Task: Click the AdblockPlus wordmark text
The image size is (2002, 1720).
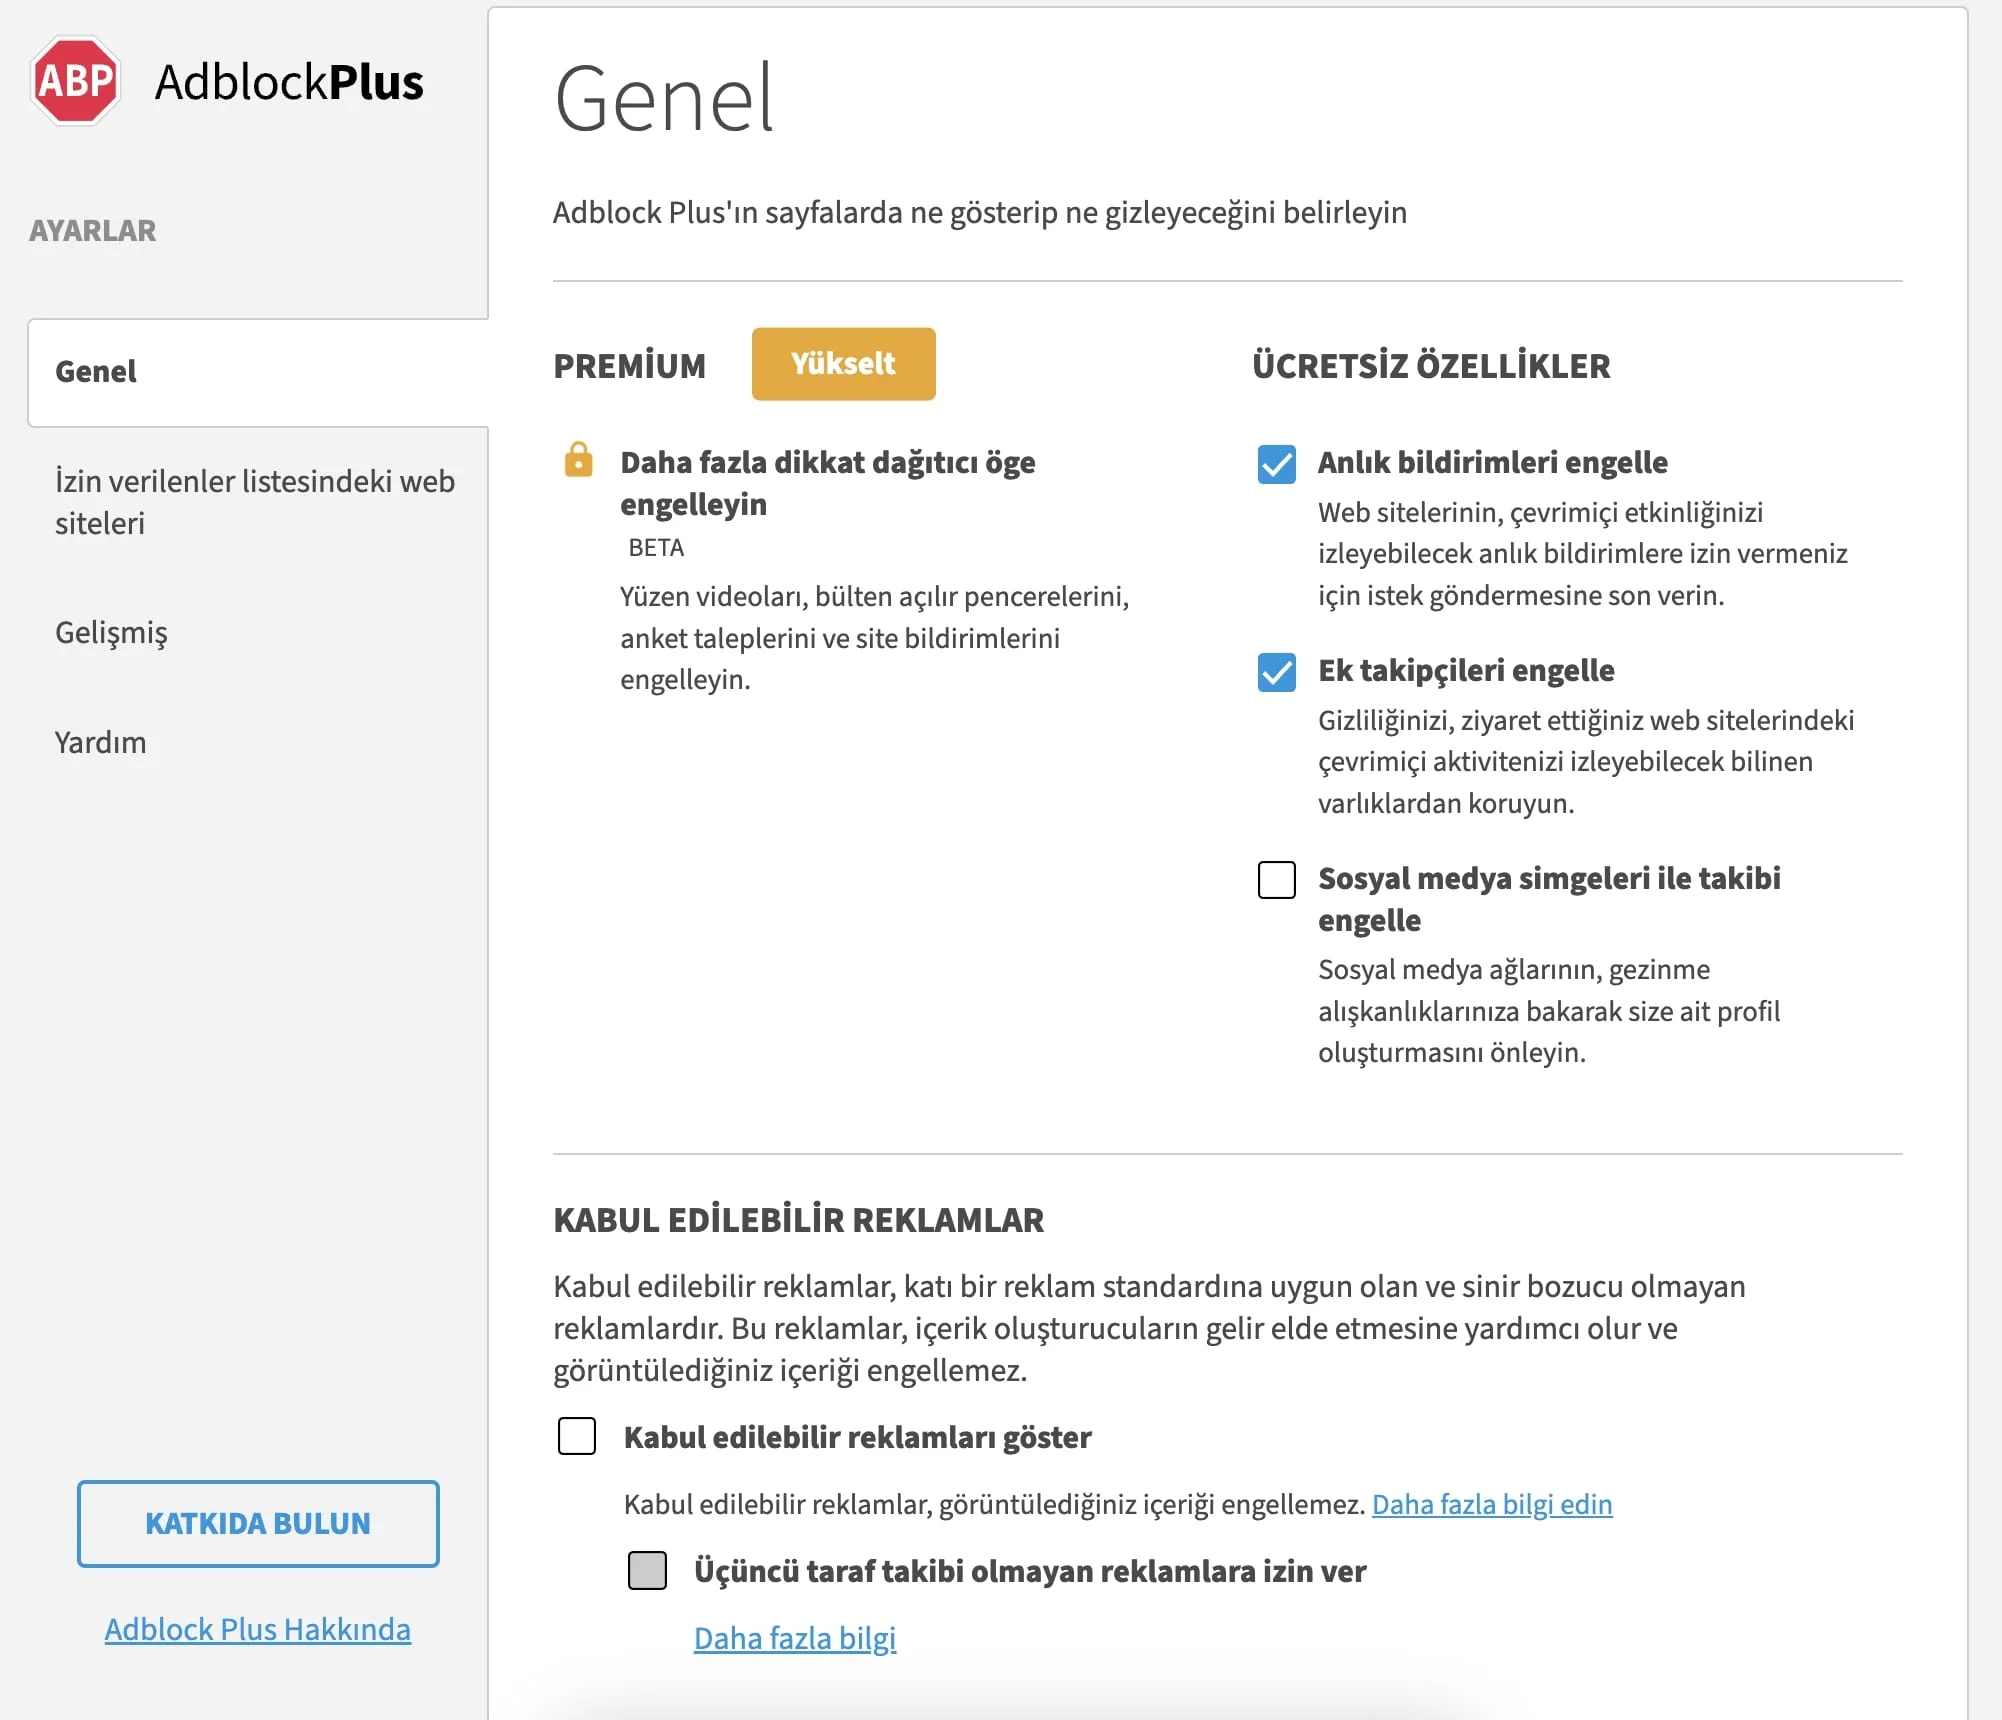Action: [289, 82]
